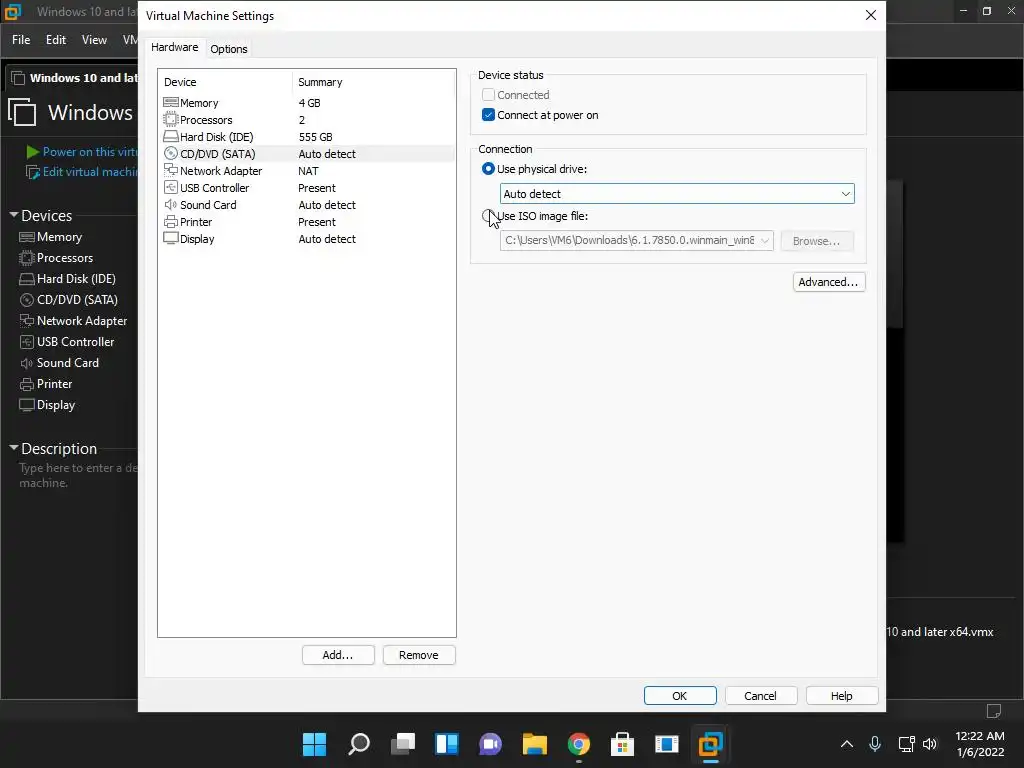Open the Windows Start menu

click(314, 744)
